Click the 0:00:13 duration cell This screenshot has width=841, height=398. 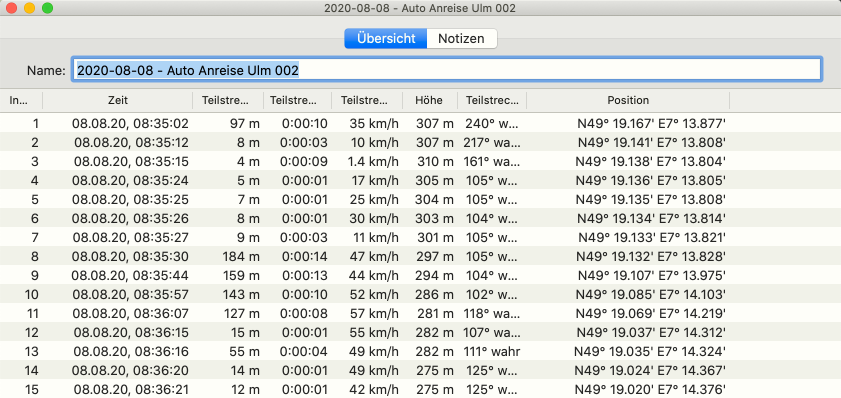coord(305,276)
